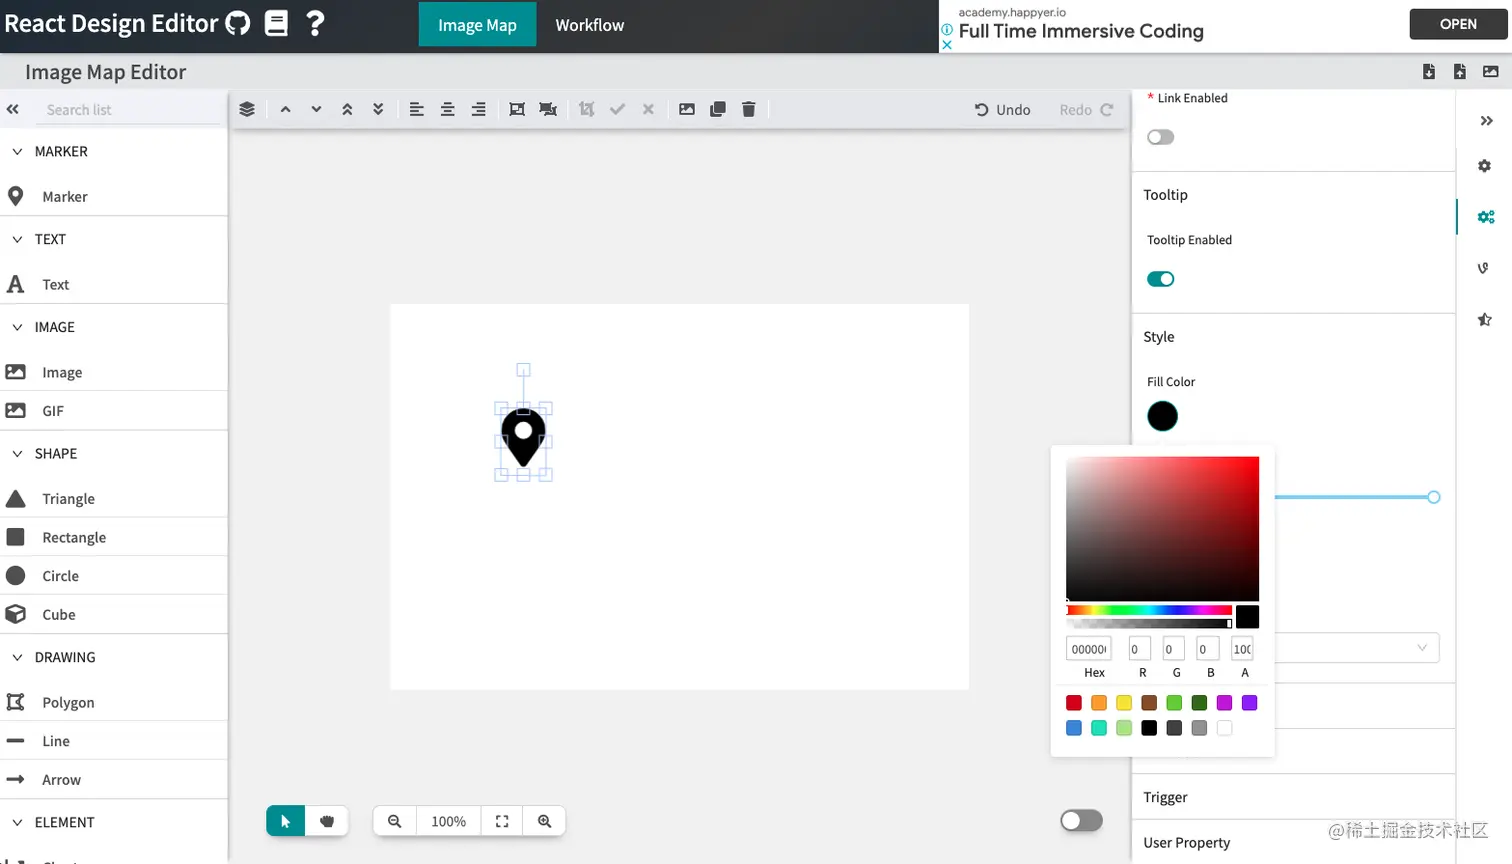Click the rainbow hue slider
The height and width of the screenshot is (864, 1512).
(x=1149, y=610)
